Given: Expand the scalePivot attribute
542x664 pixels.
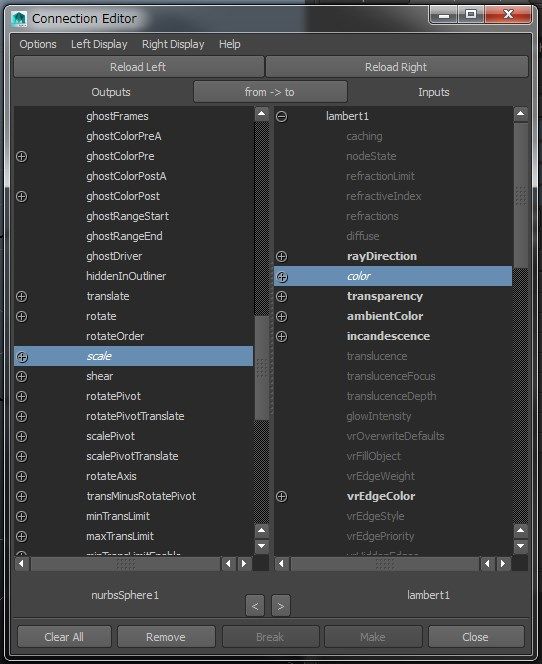Looking at the screenshot, I should tap(22, 436).
